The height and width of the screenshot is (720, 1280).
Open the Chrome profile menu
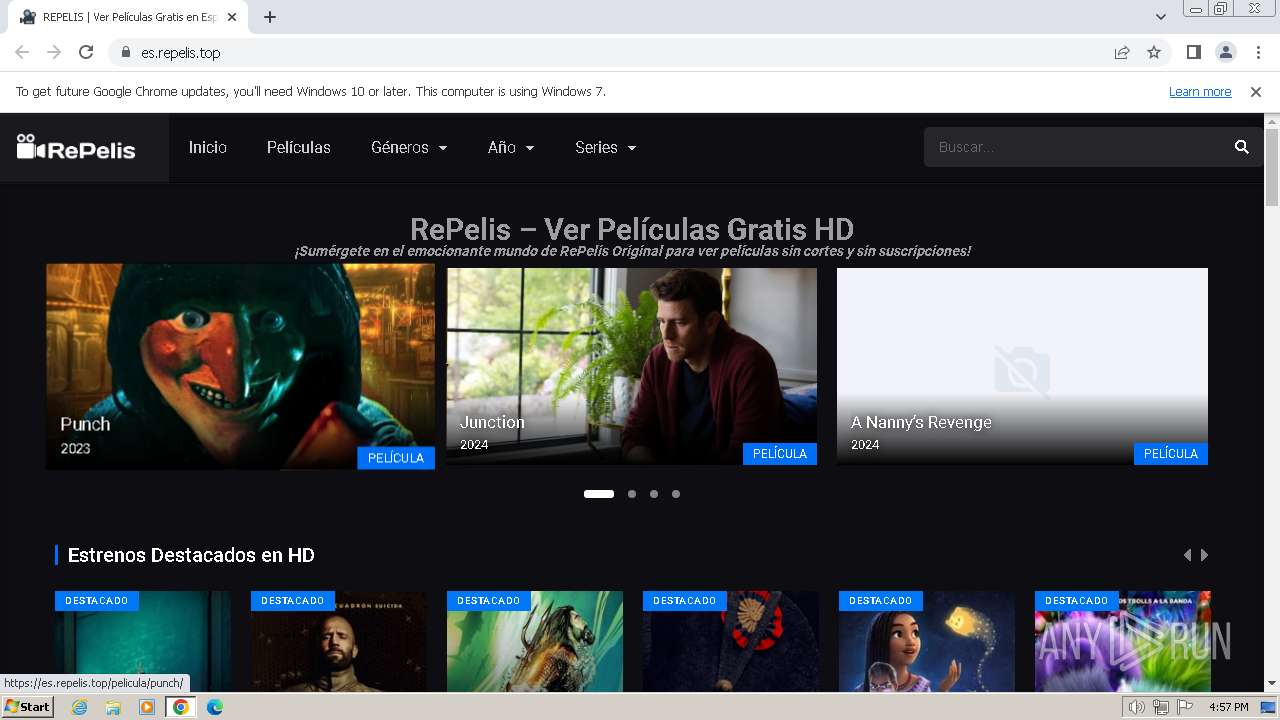(x=1225, y=53)
